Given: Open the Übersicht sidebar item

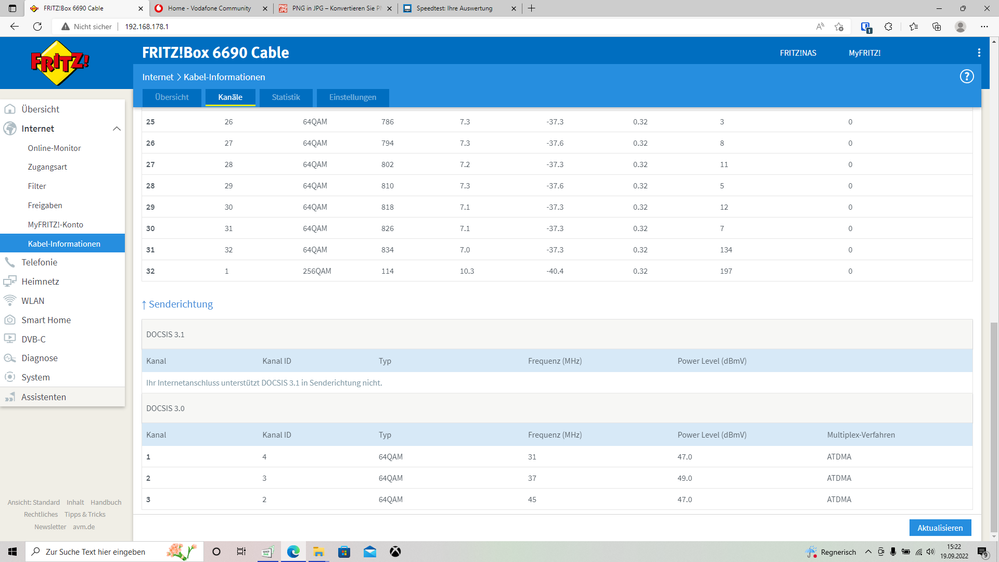Looking at the screenshot, I should click(40, 109).
